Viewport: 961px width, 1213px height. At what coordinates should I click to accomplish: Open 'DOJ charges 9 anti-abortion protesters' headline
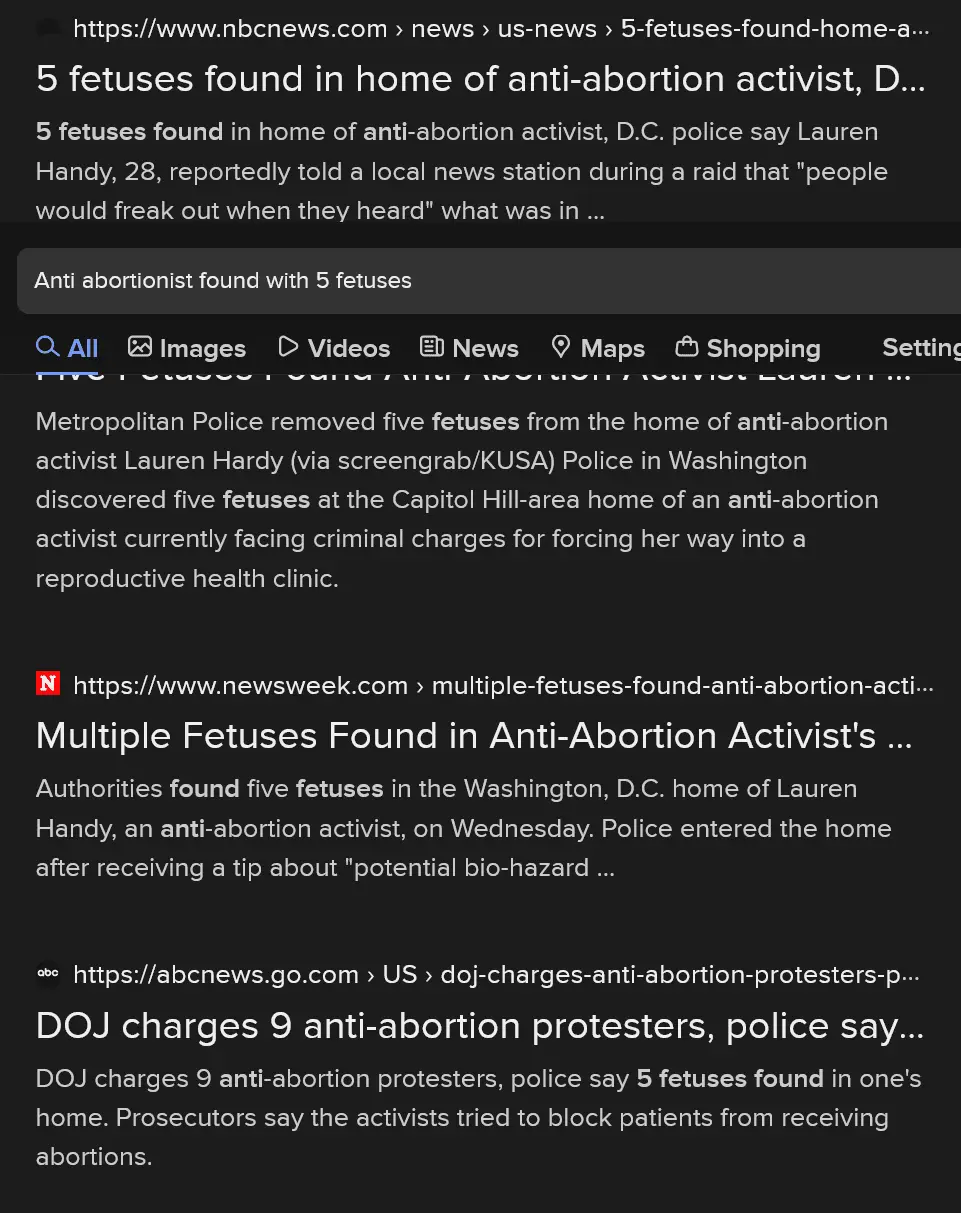pyautogui.click(x=479, y=1026)
